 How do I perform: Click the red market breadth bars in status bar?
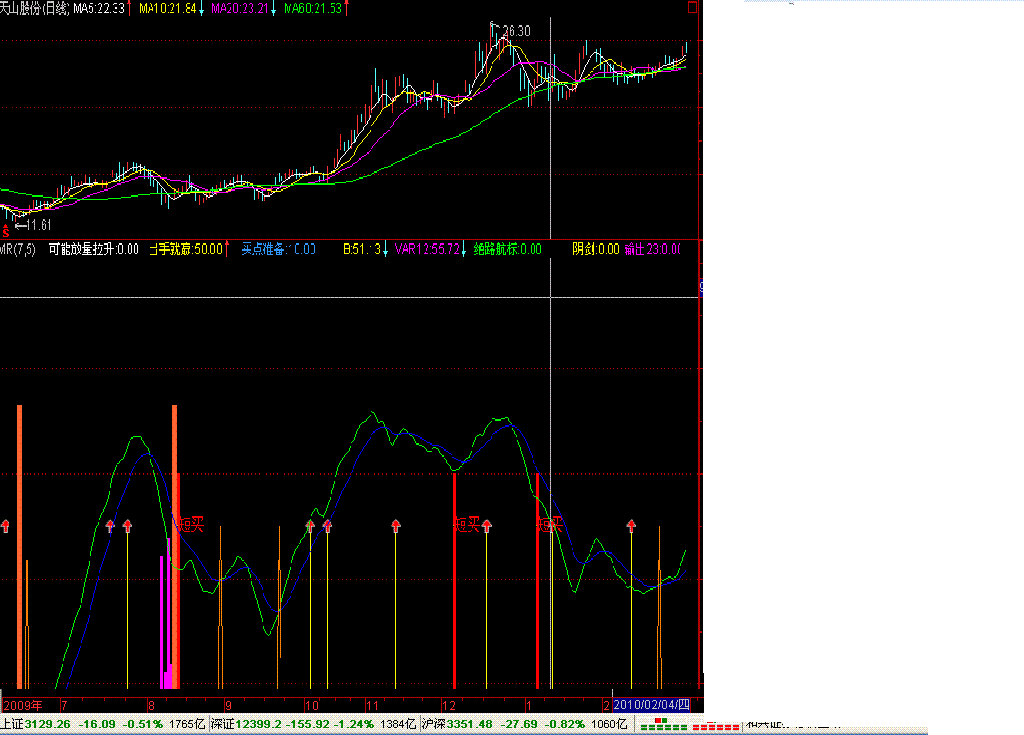pyautogui.click(x=716, y=726)
